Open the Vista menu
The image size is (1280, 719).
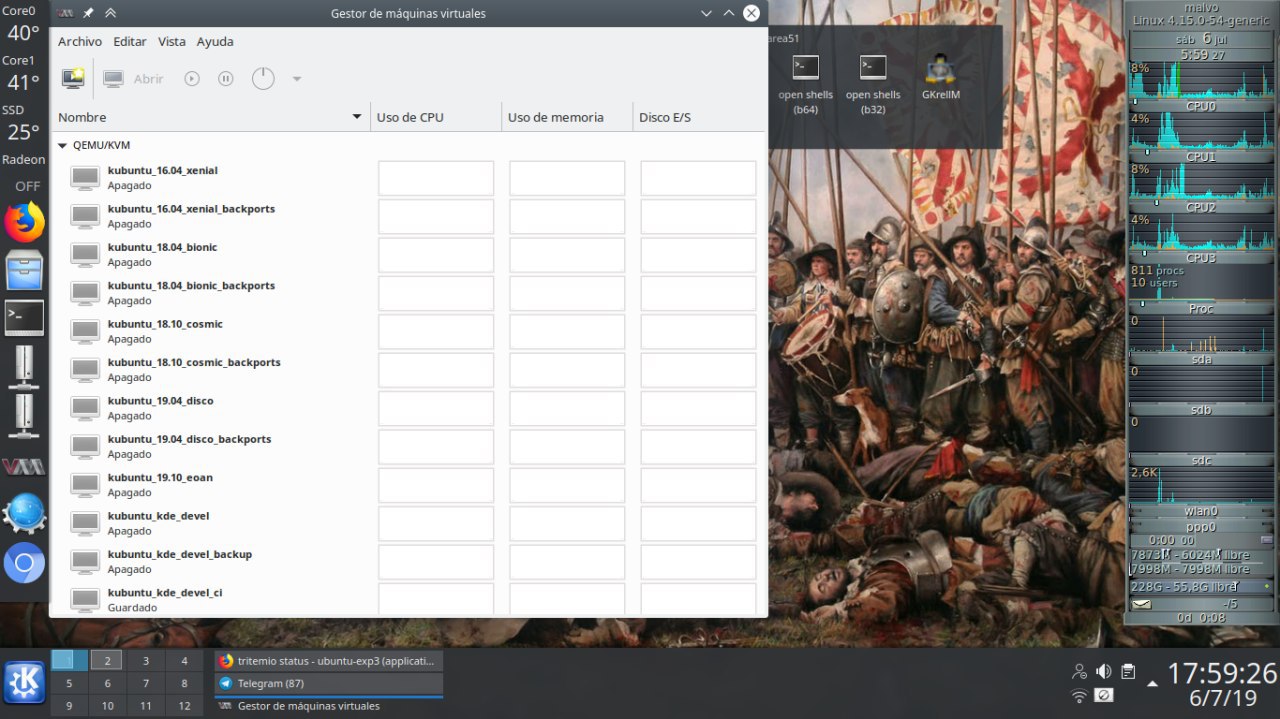(x=172, y=41)
